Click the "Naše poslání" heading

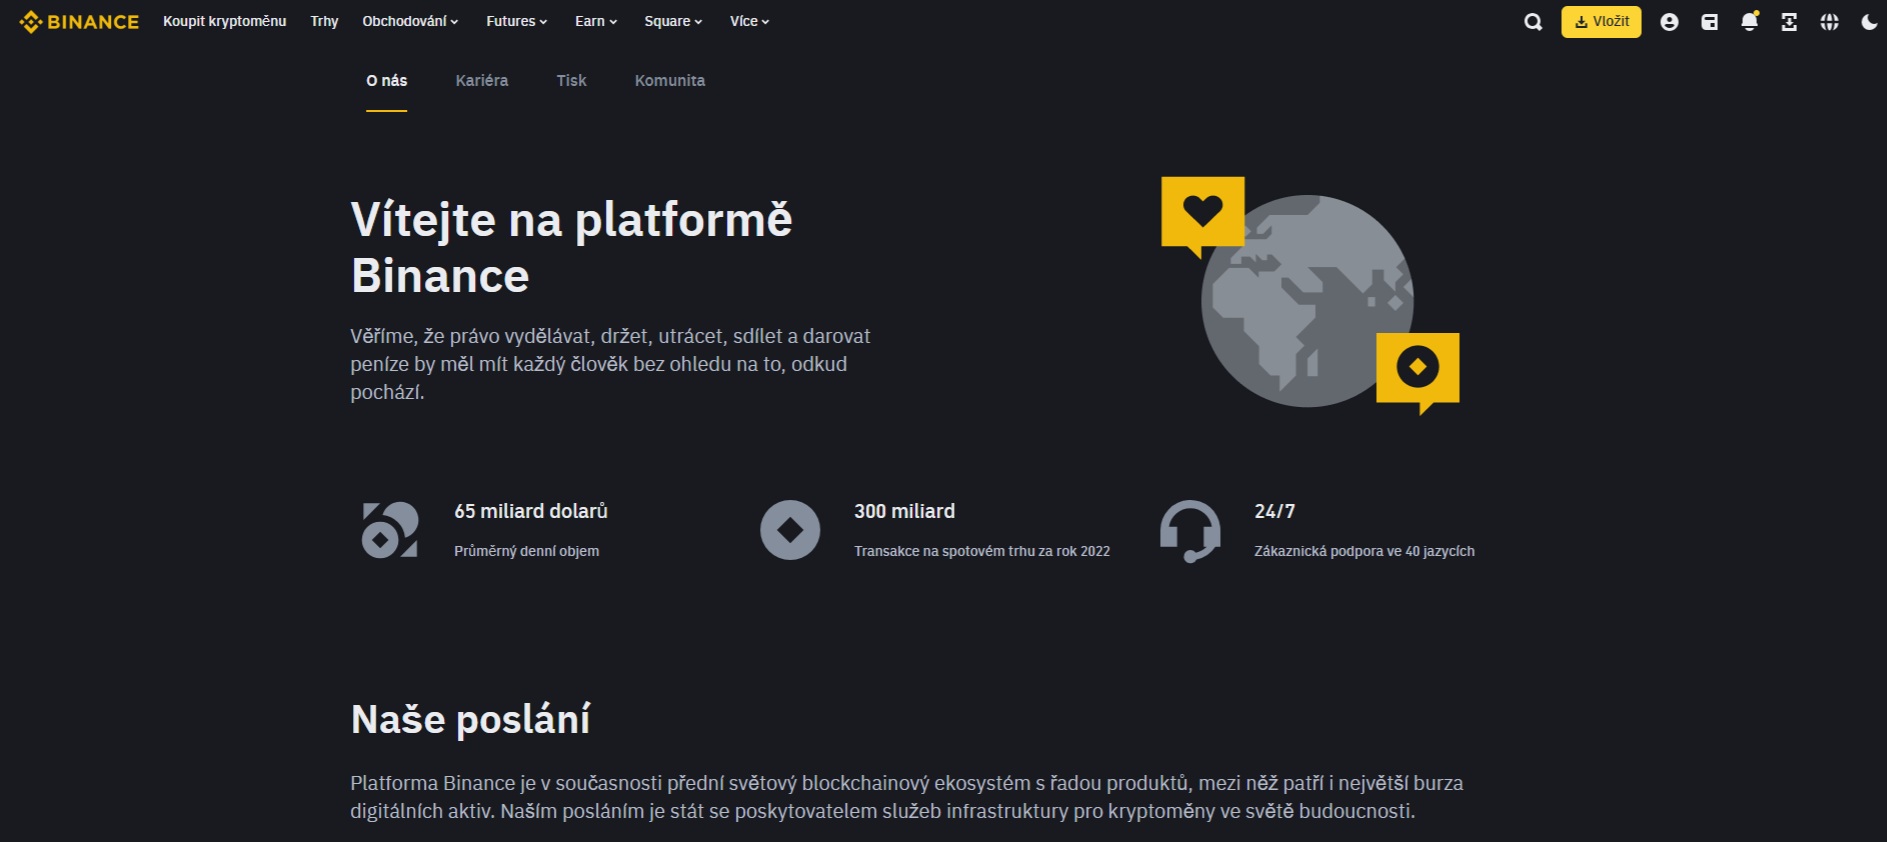pos(470,719)
